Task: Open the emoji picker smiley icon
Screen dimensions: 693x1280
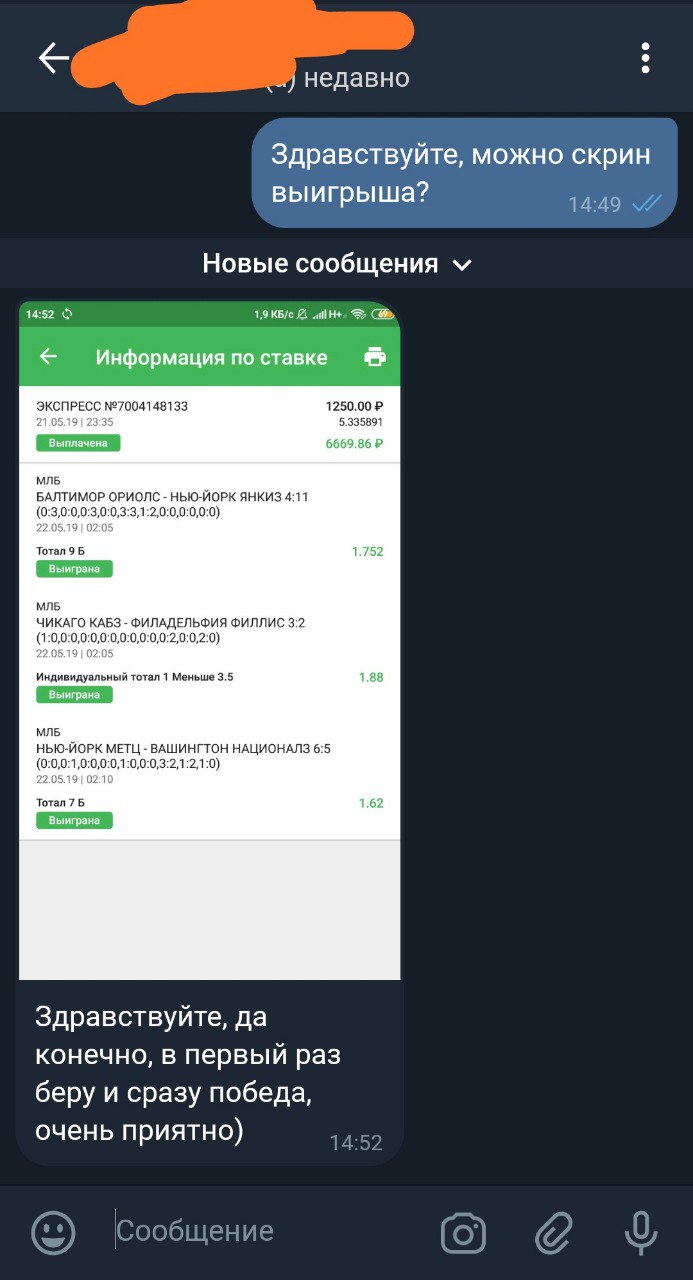Action: point(53,1232)
